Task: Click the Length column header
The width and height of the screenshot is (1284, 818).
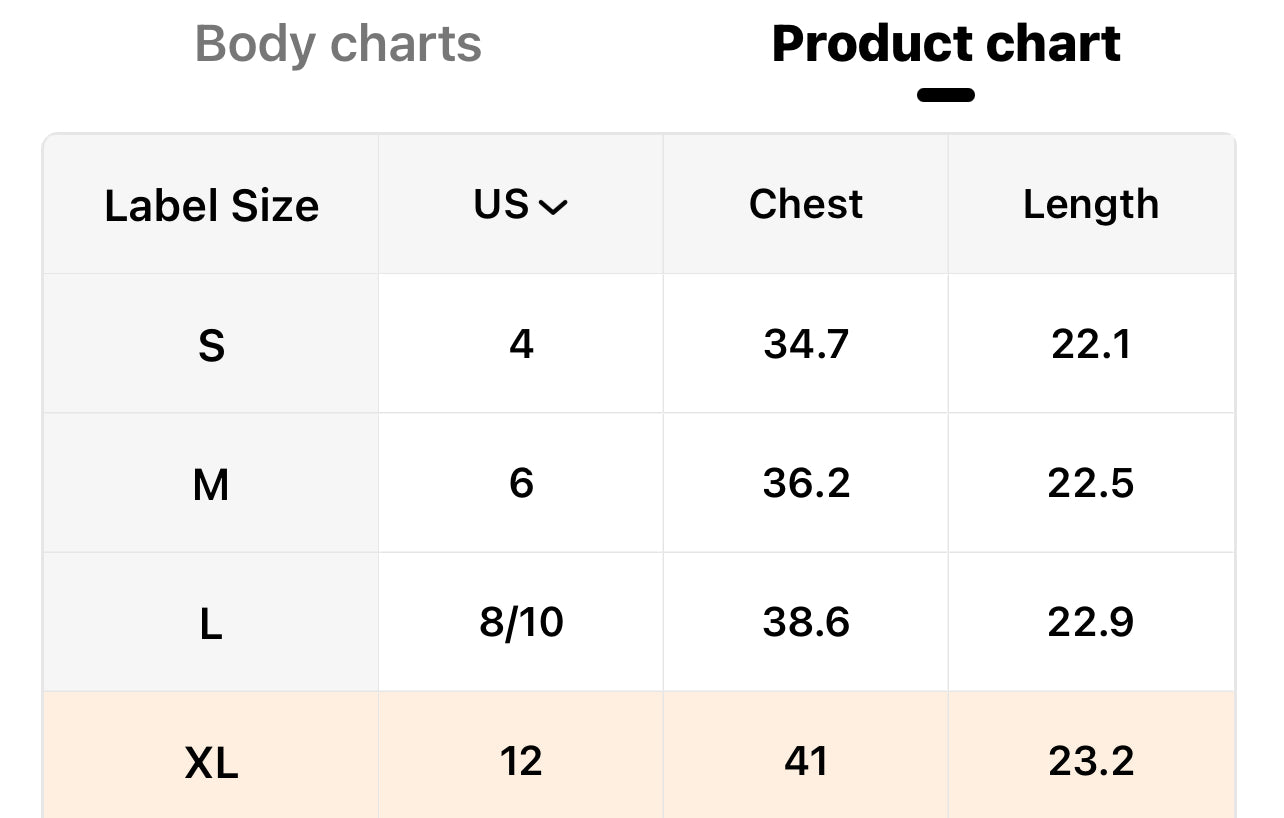Action: tap(1090, 204)
